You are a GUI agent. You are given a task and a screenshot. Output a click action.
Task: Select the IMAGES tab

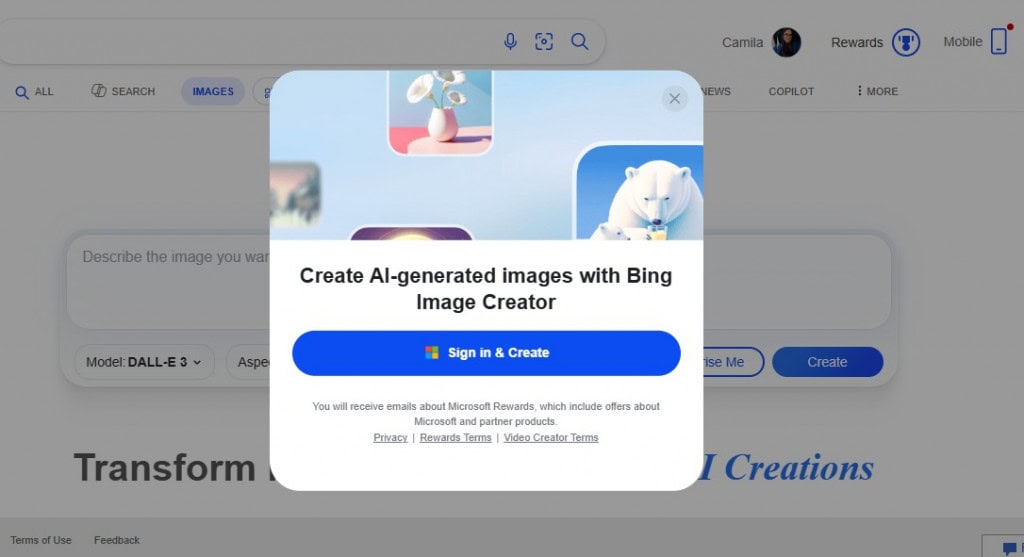213,91
